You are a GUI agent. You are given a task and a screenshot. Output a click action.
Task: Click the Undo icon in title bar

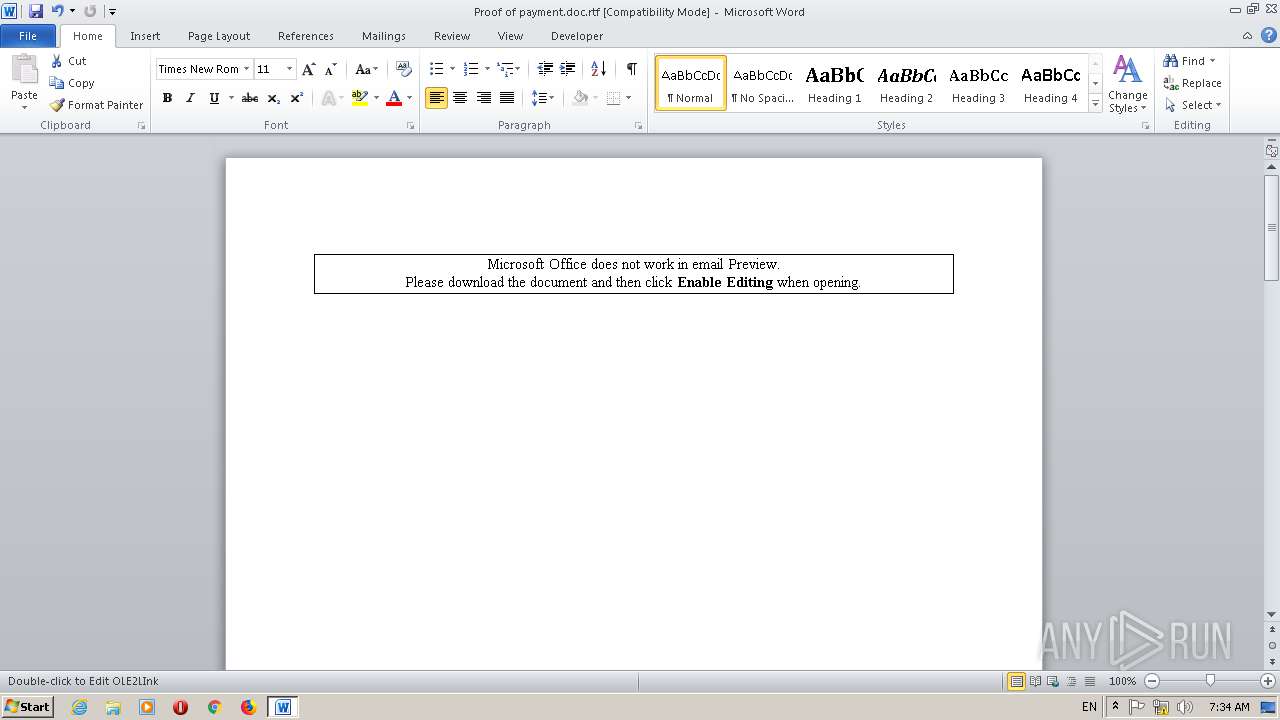[x=57, y=11]
